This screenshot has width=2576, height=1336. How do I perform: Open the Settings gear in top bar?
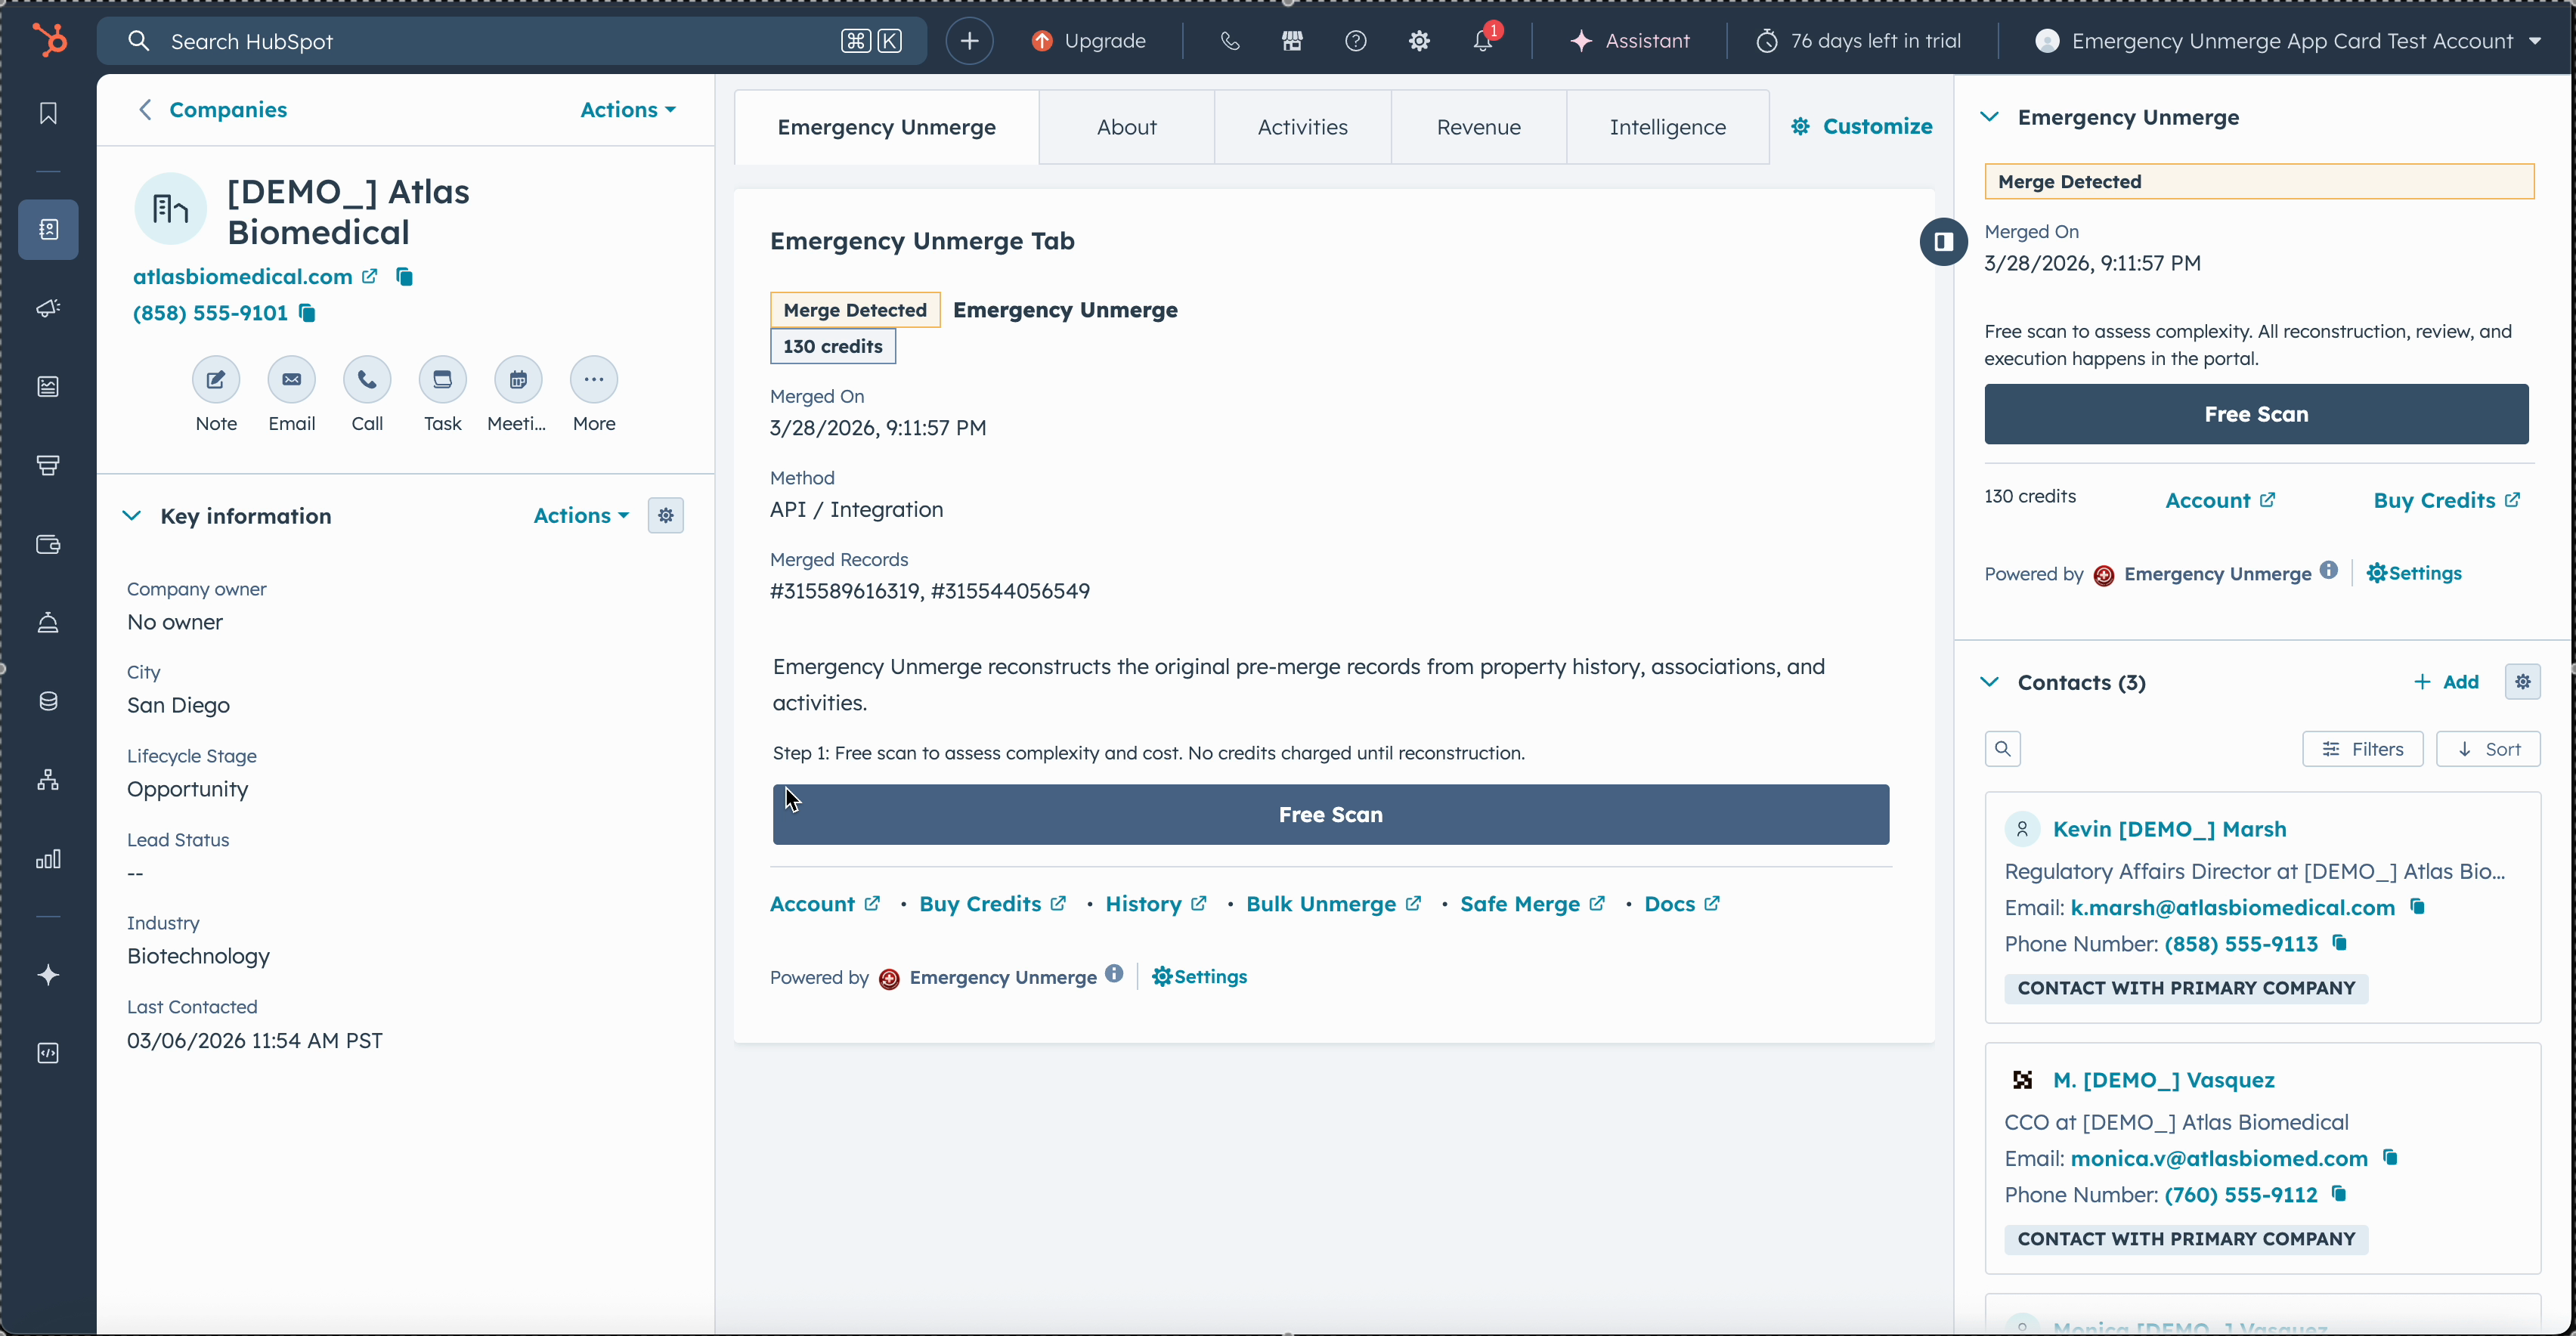pos(1419,41)
